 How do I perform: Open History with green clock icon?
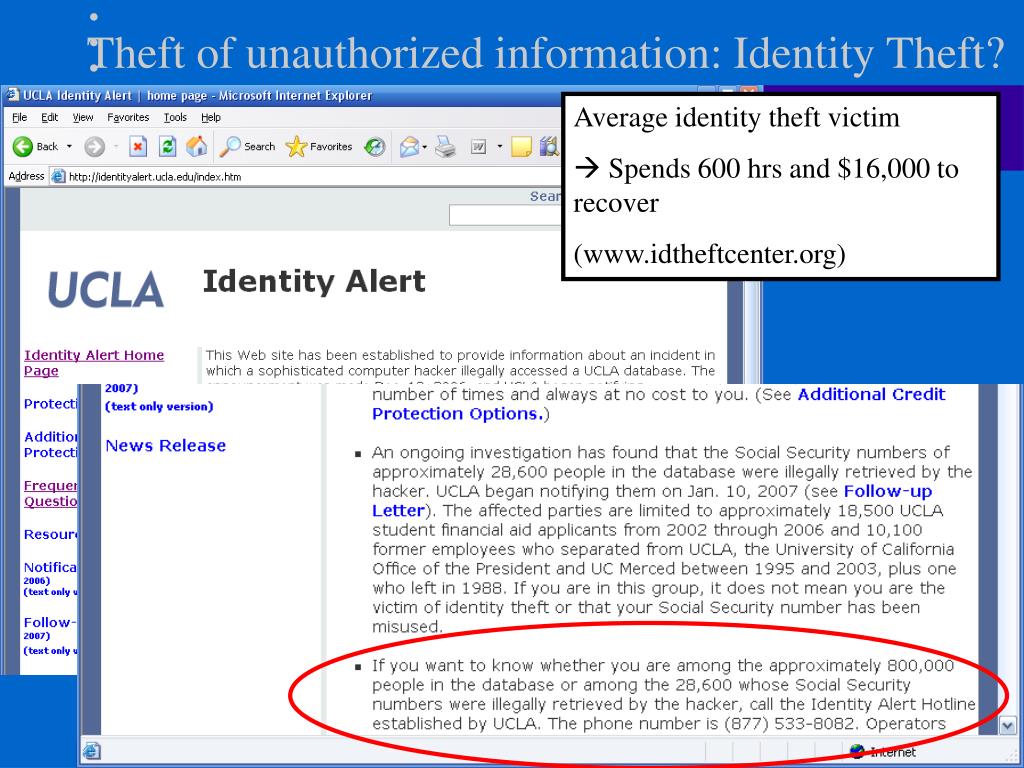pyautogui.click(x=375, y=147)
